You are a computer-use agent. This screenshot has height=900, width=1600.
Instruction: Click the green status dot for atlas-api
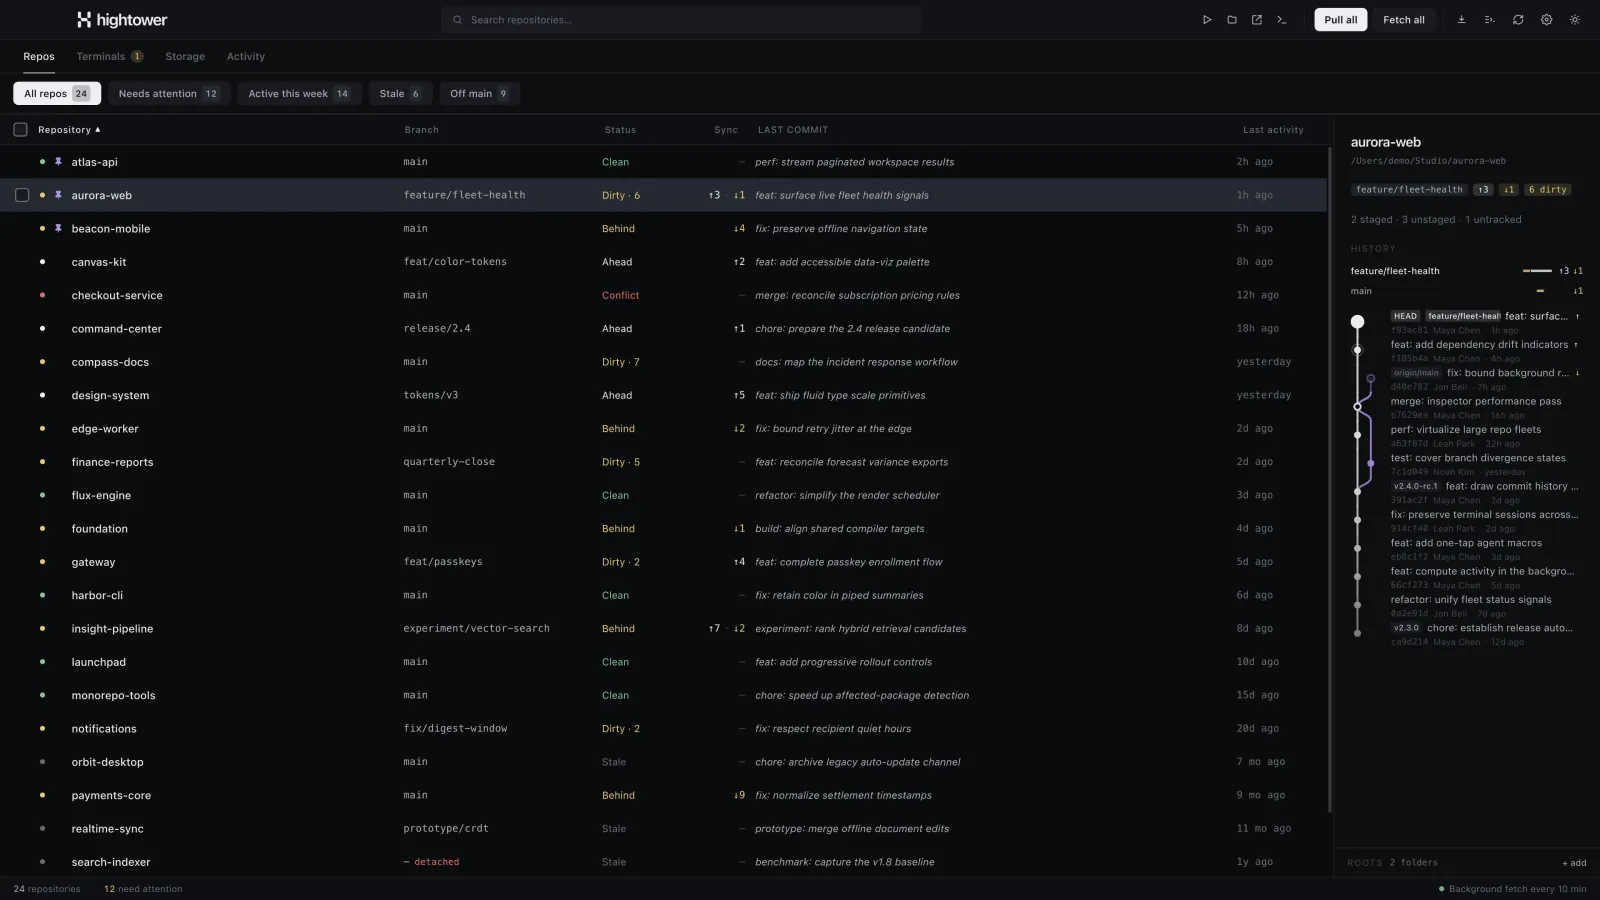pyautogui.click(x=42, y=162)
